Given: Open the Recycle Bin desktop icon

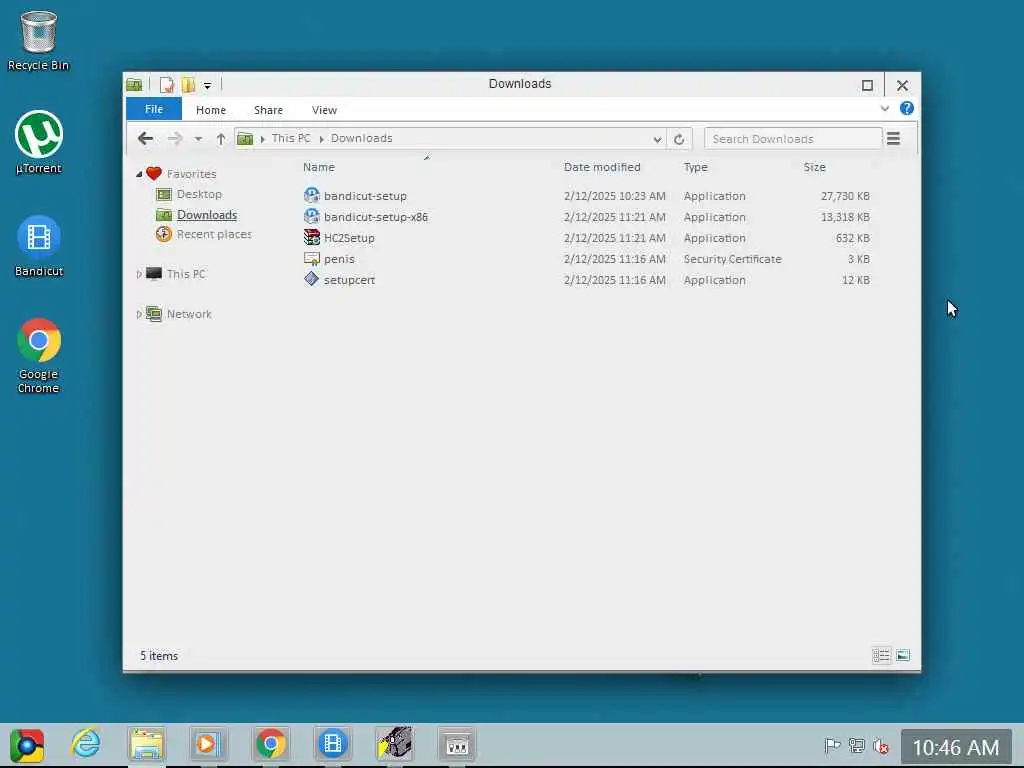Looking at the screenshot, I should coord(39,40).
